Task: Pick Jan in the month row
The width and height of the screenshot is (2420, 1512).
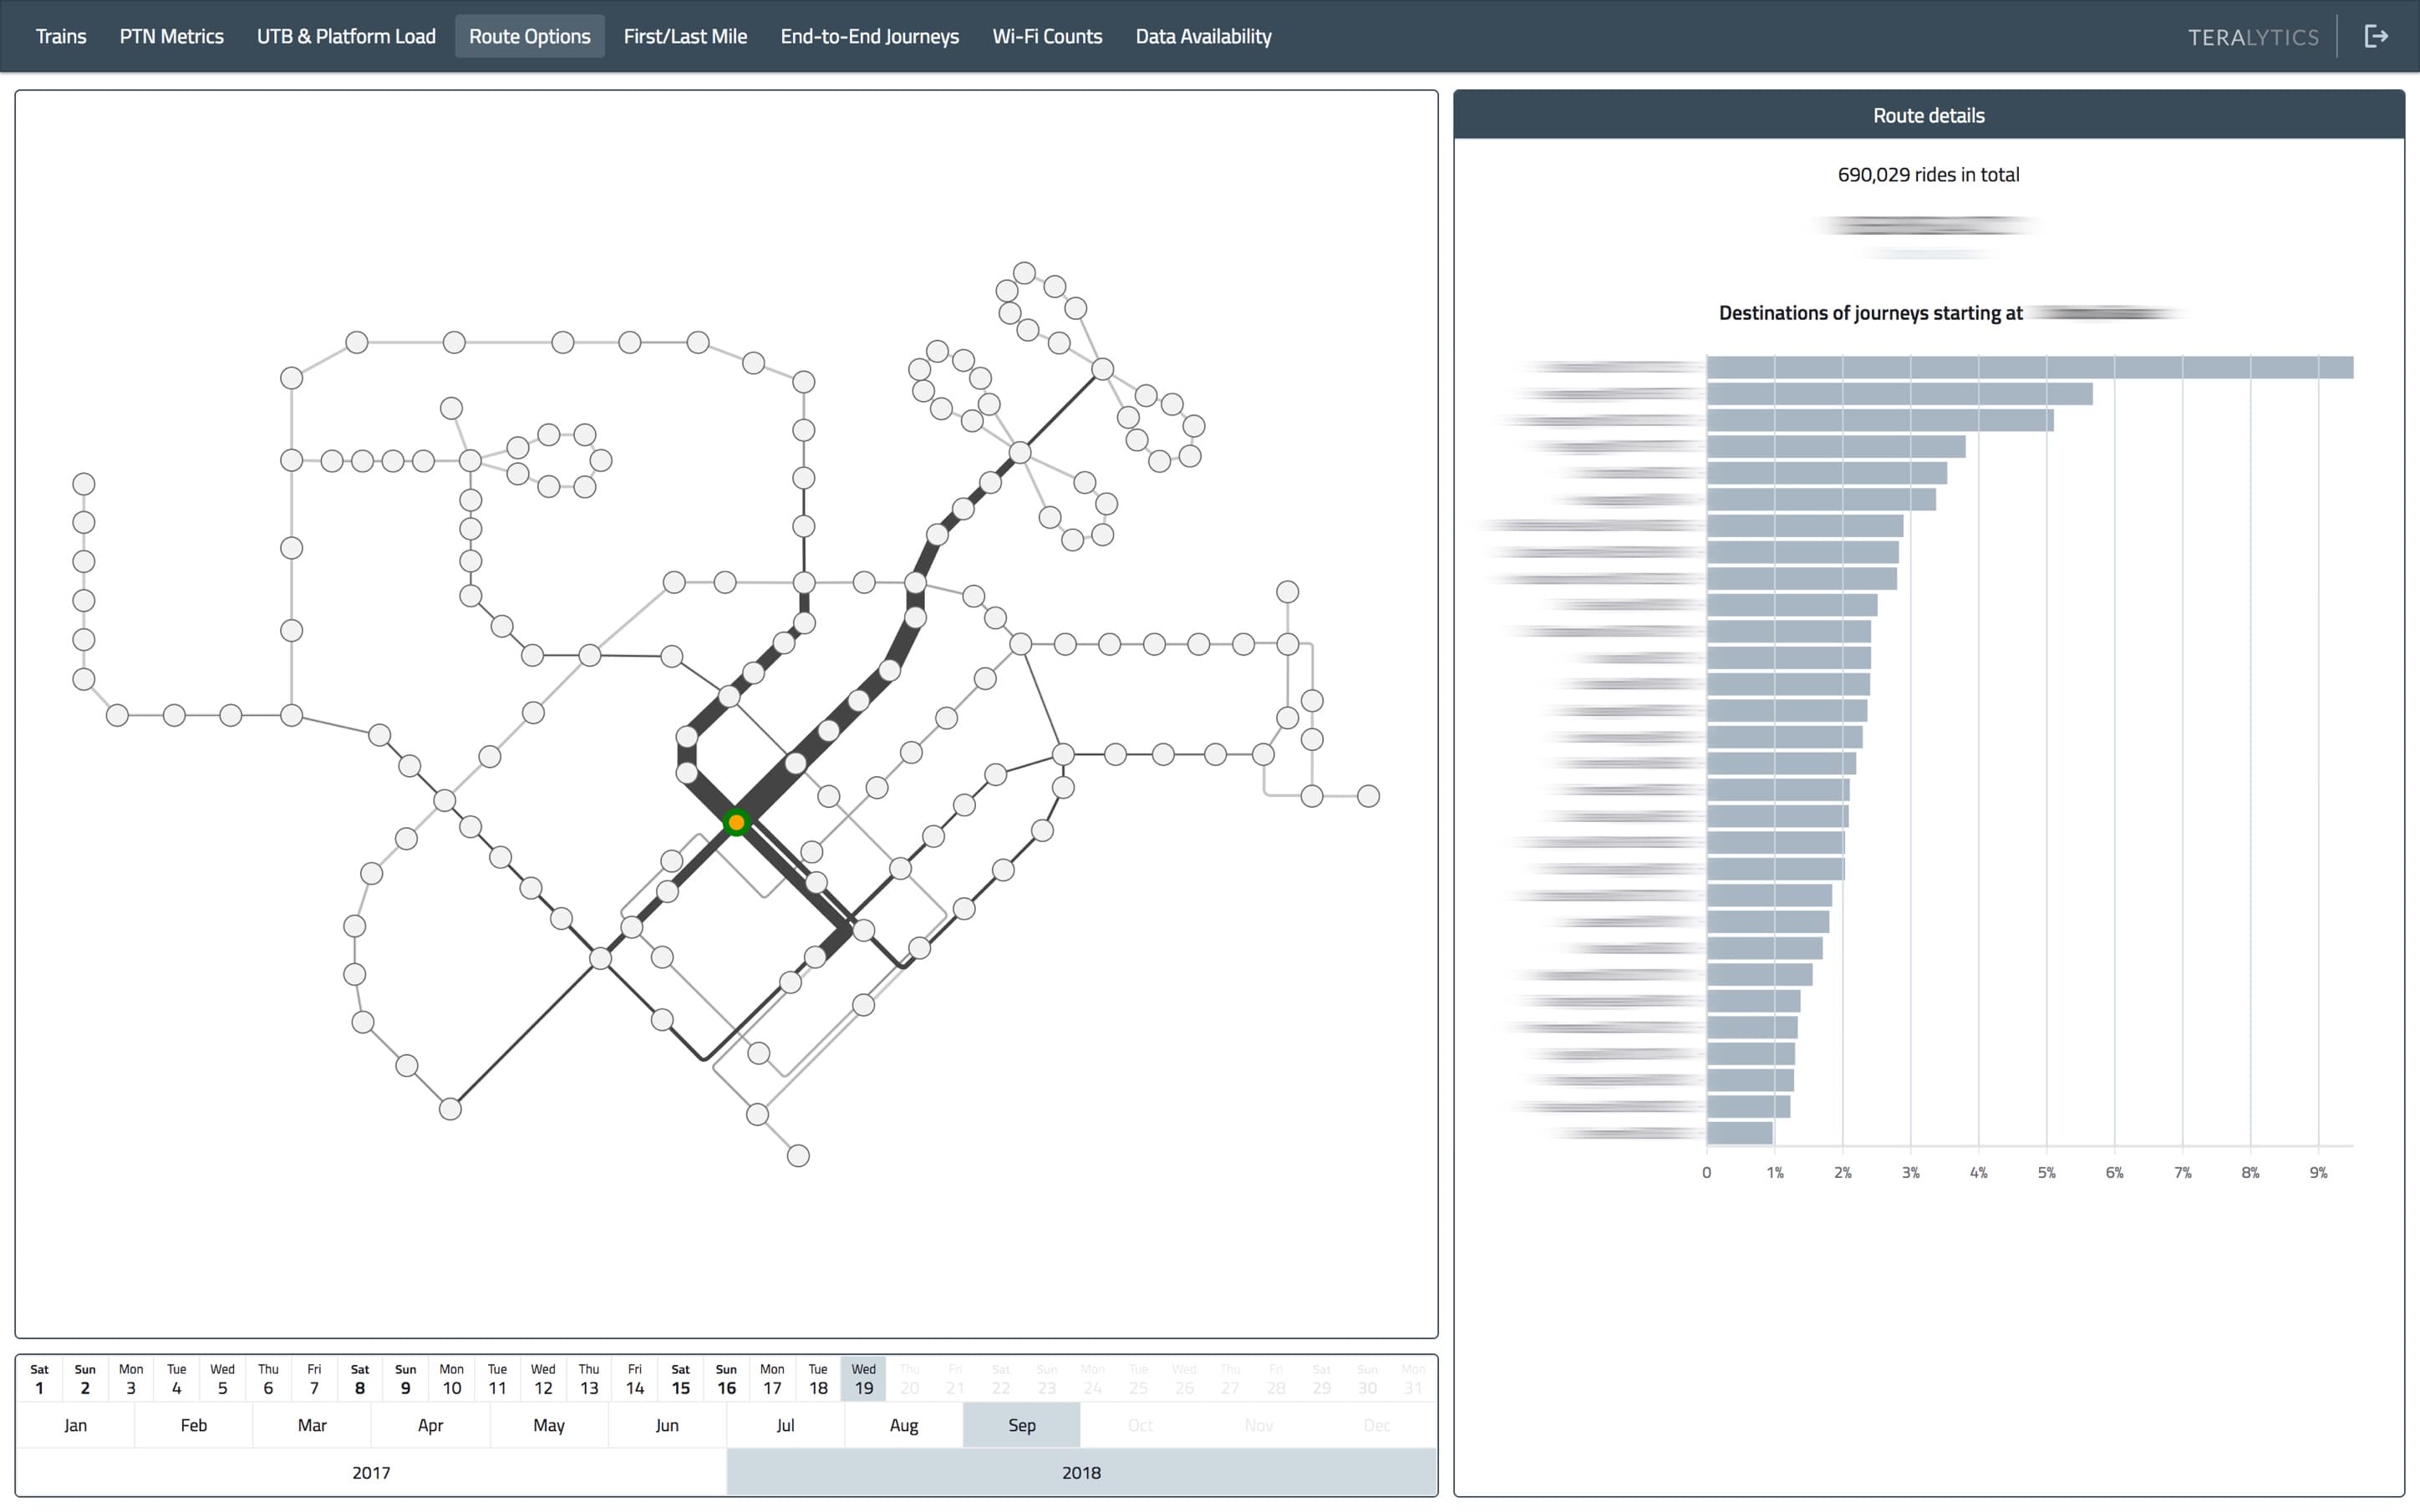Action: tap(75, 1425)
